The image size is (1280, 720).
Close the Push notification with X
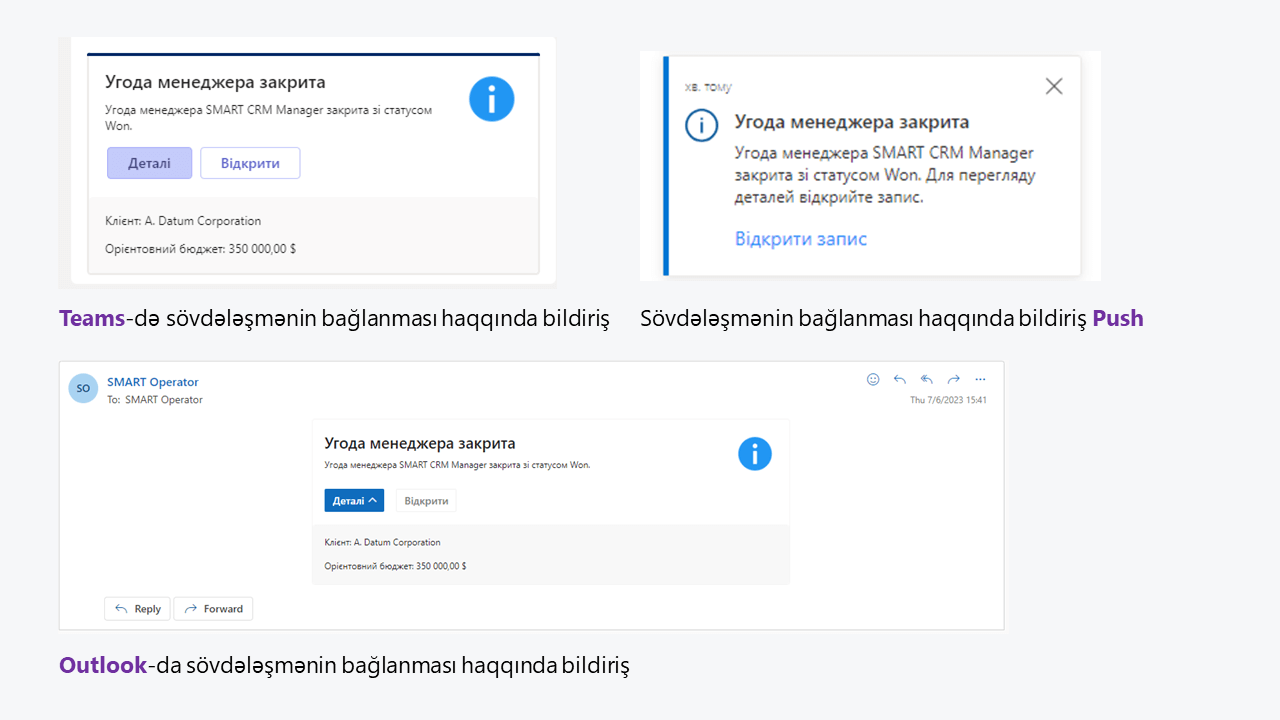pos(1053,86)
